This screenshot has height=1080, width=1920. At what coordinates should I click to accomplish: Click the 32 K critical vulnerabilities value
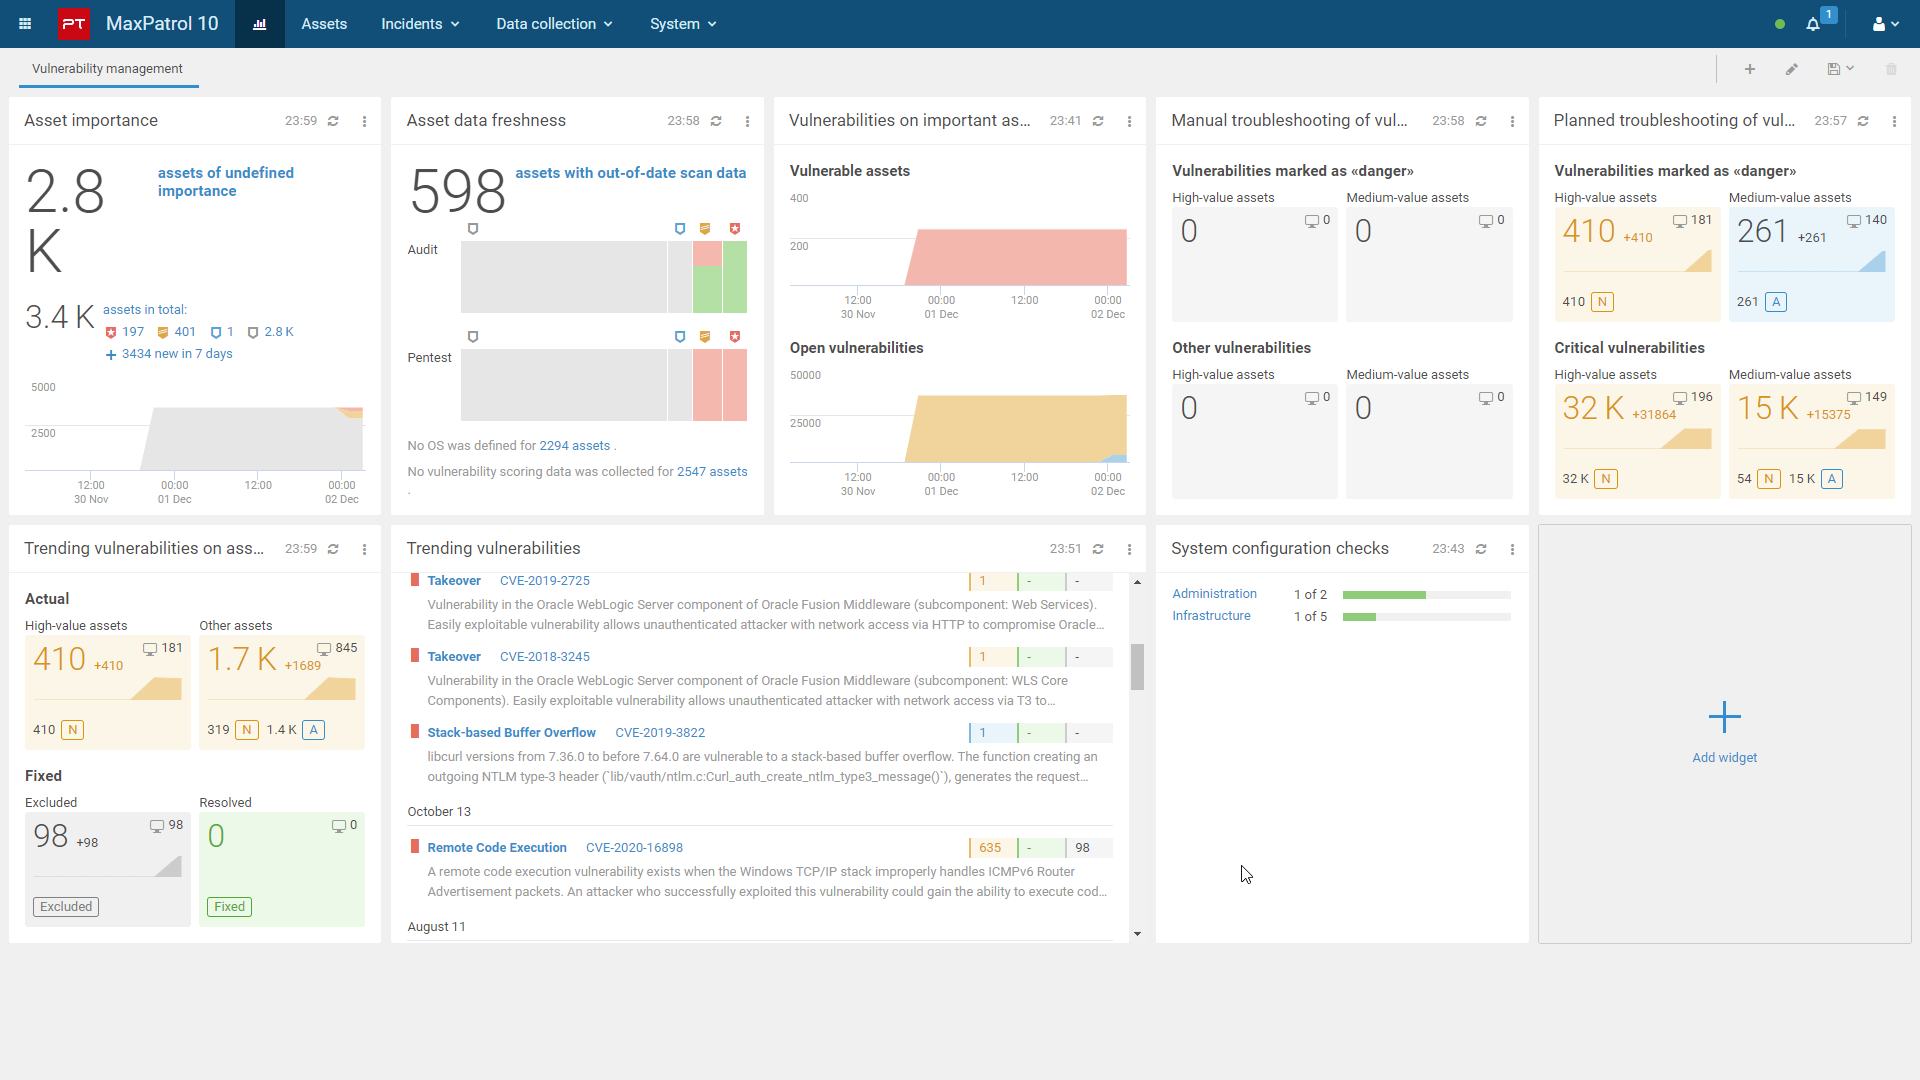pos(1593,408)
